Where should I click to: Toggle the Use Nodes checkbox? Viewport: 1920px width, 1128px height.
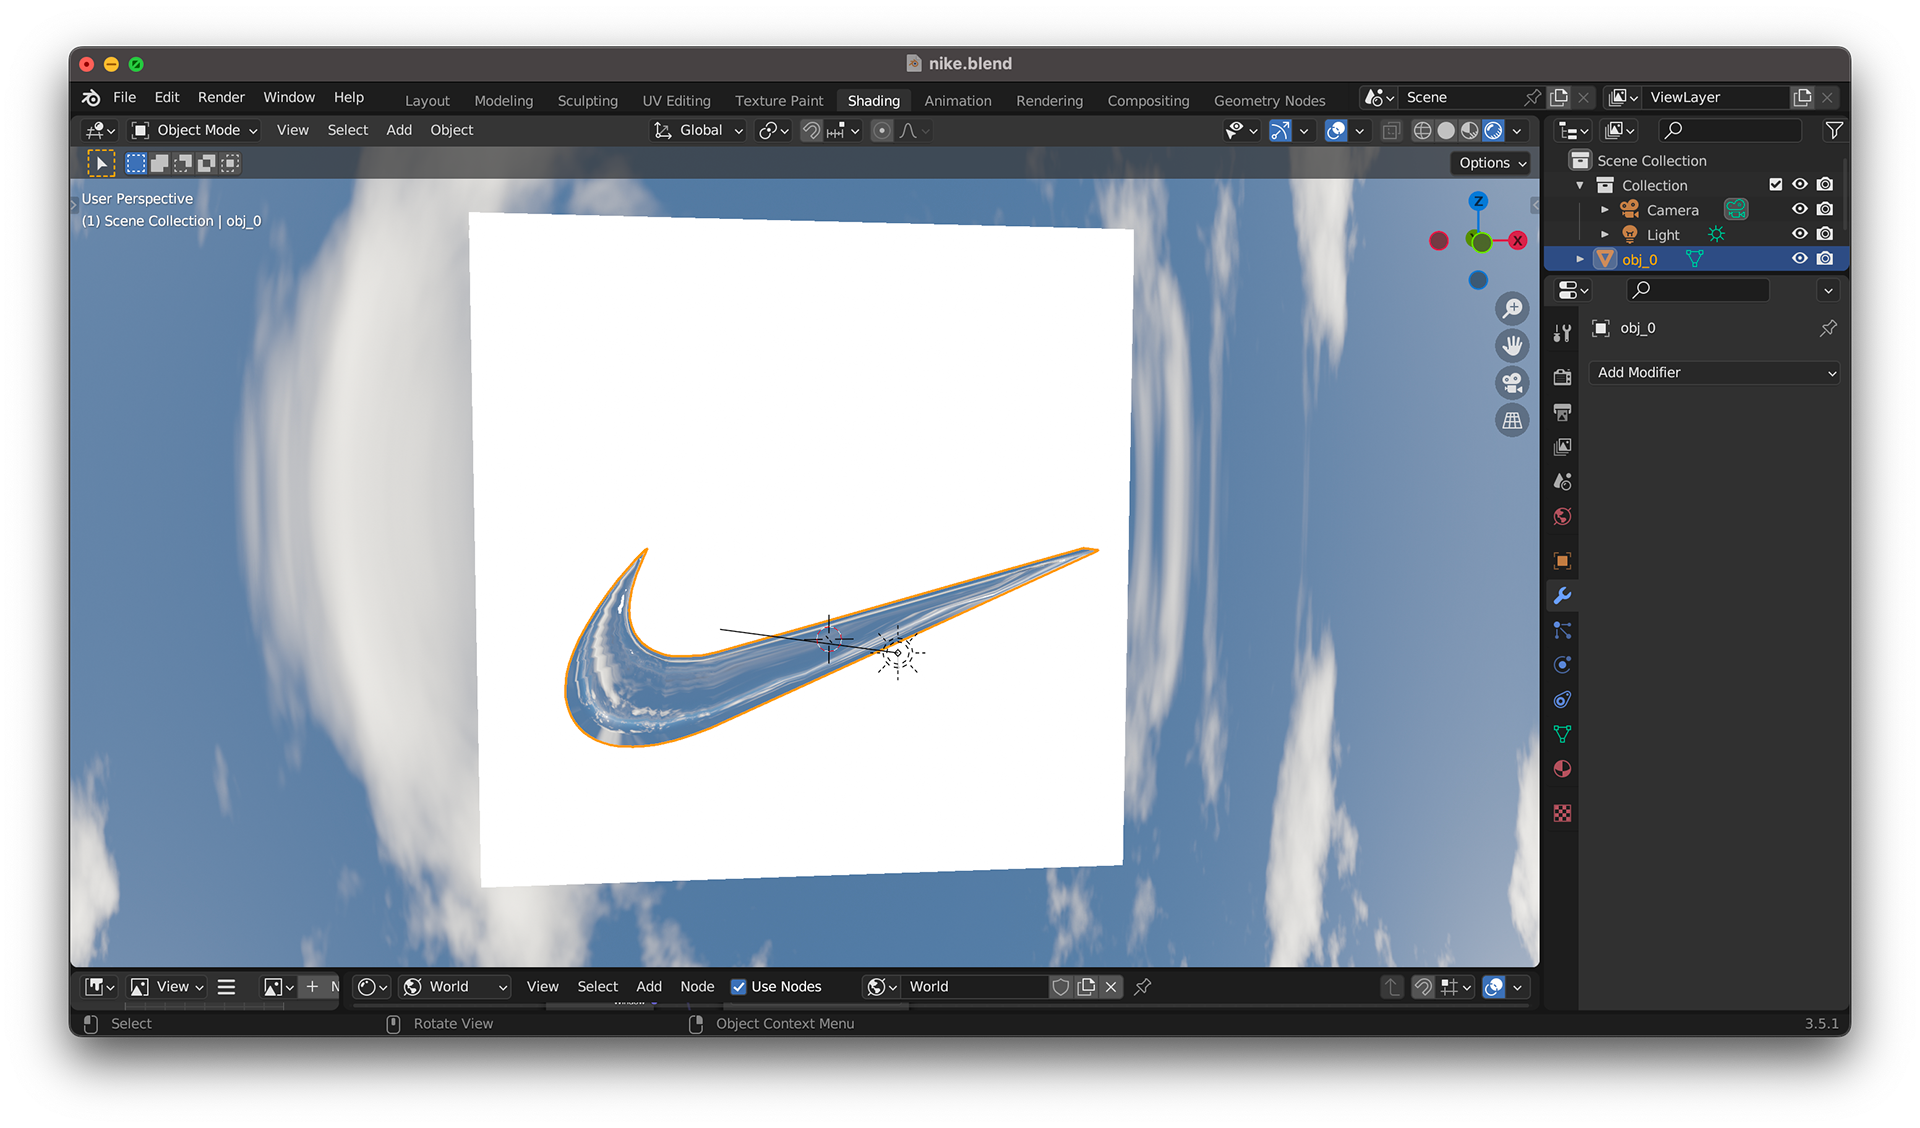pos(739,987)
